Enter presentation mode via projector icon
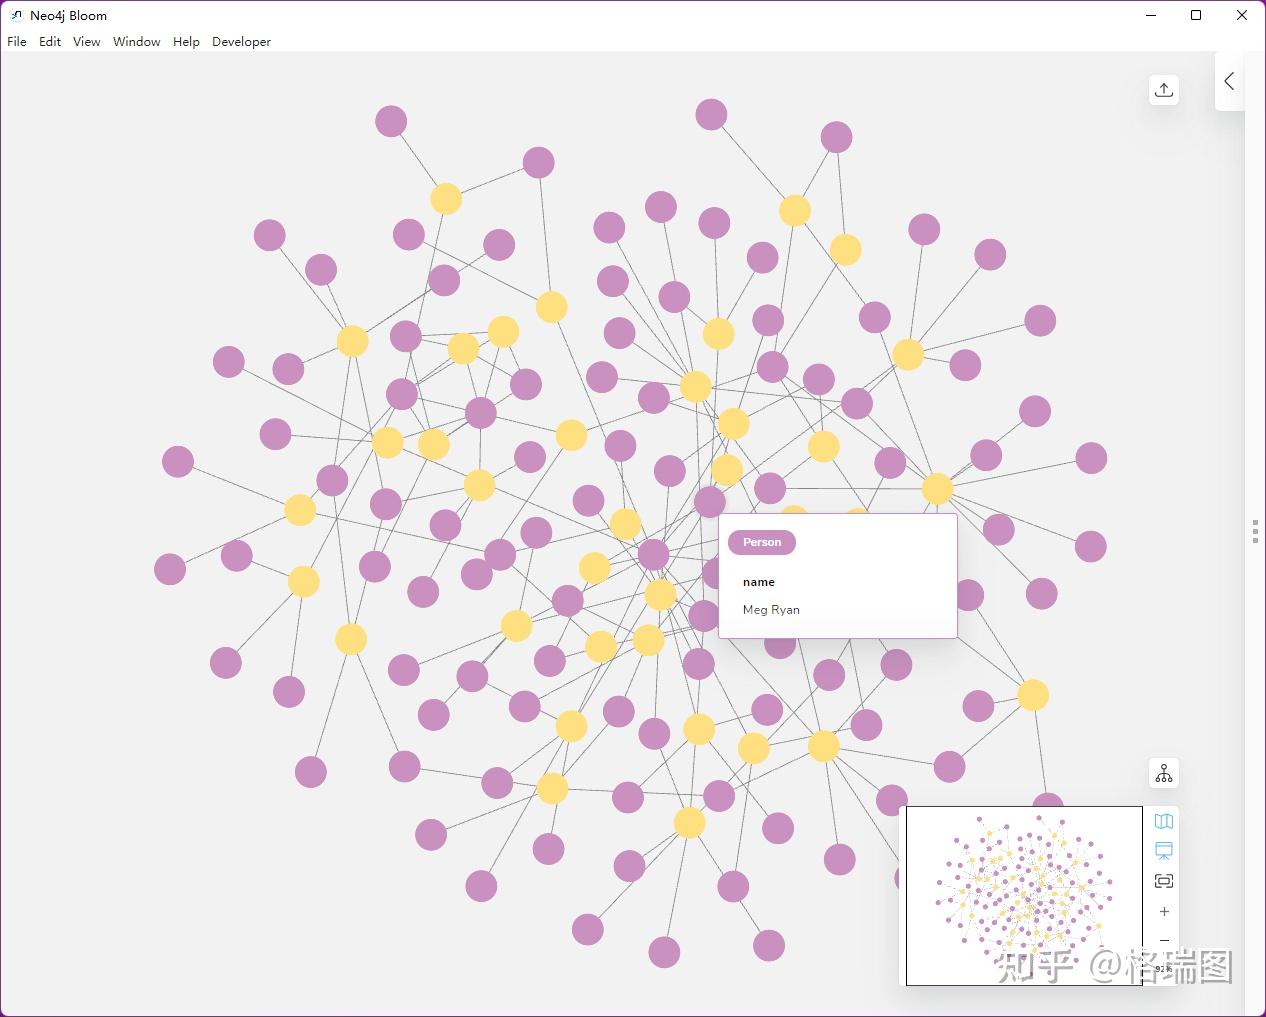 pyautogui.click(x=1163, y=849)
